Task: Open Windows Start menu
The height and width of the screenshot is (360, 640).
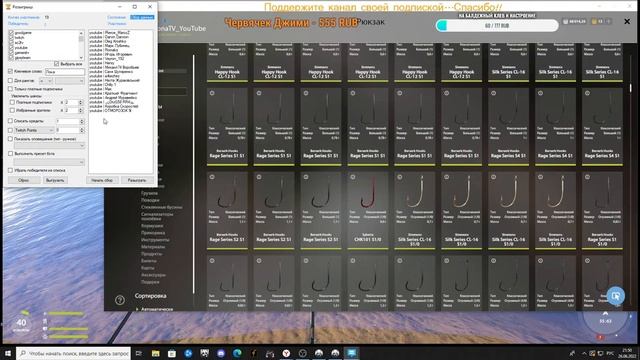Action: (8, 353)
